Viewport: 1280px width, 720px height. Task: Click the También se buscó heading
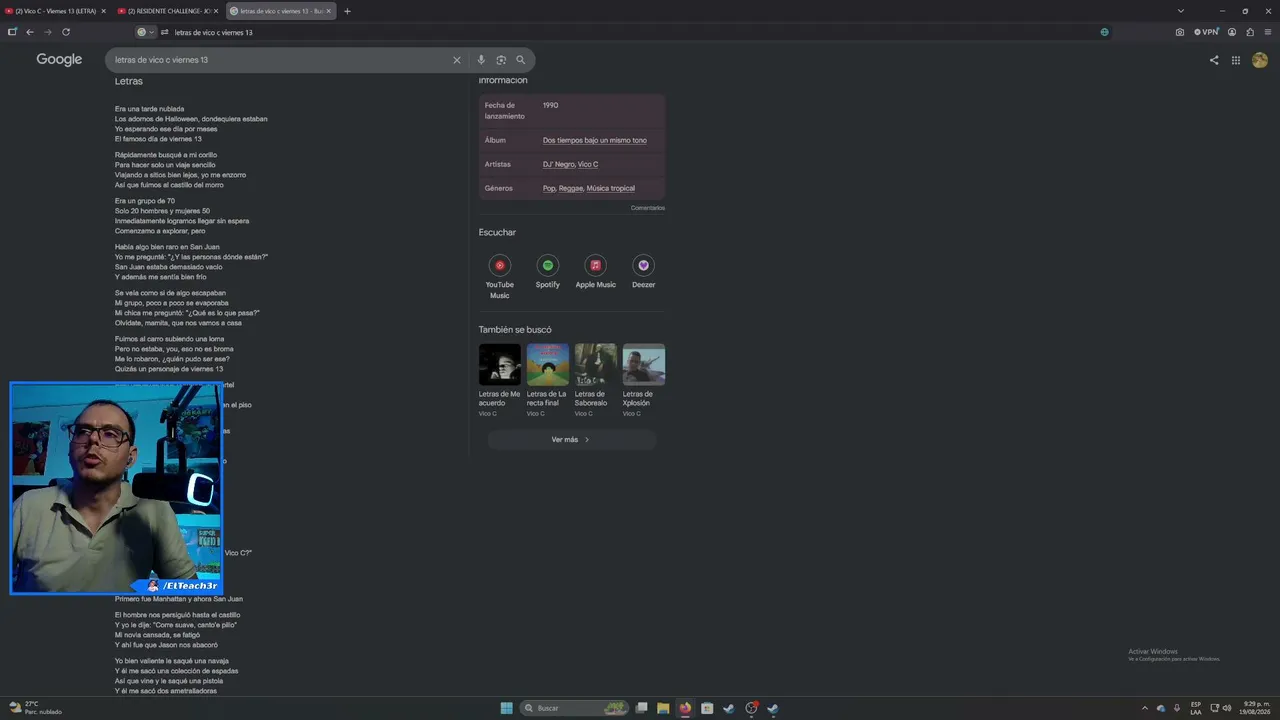pos(515,329)
